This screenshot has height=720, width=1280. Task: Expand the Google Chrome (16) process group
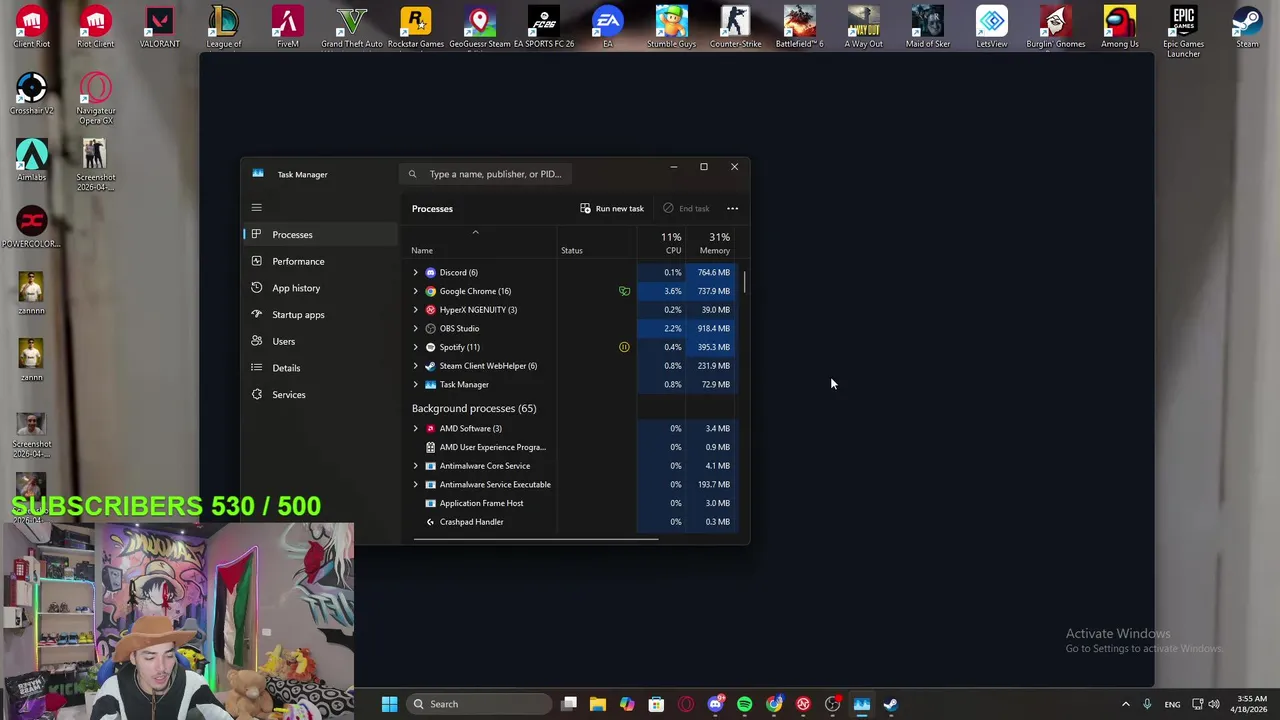click(x=416, y=291)
